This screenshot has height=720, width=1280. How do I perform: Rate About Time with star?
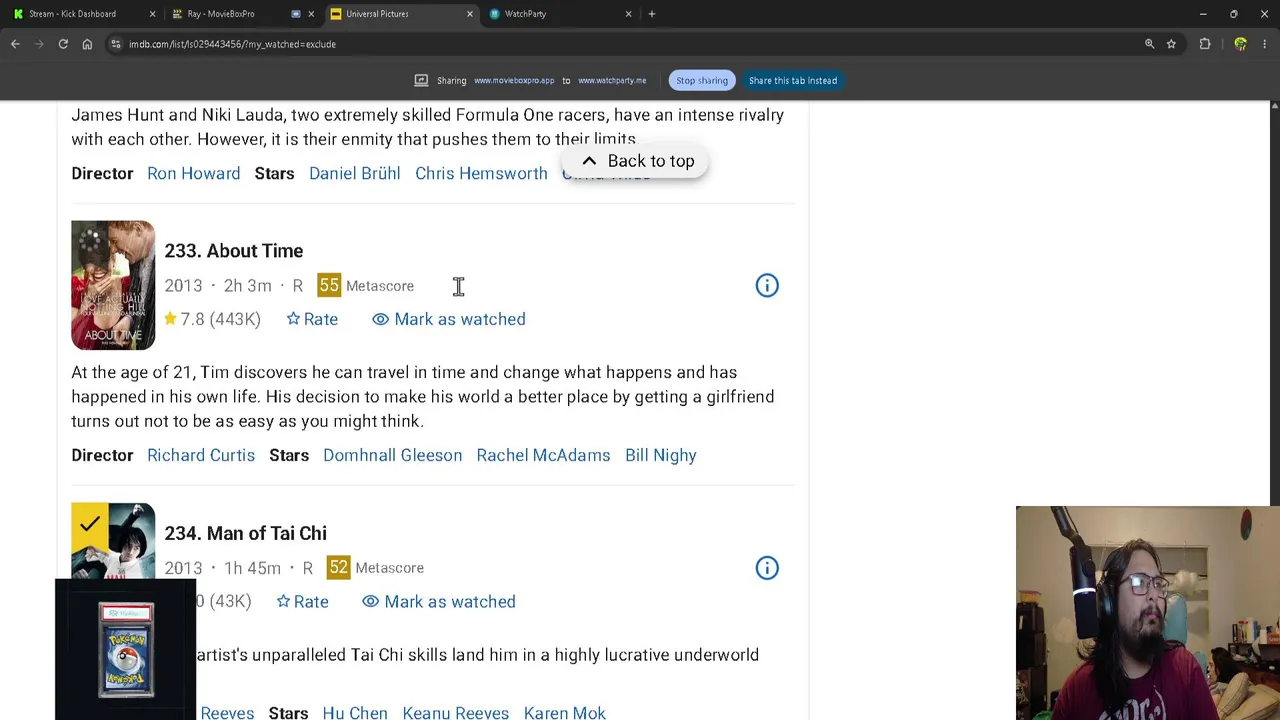312,319
